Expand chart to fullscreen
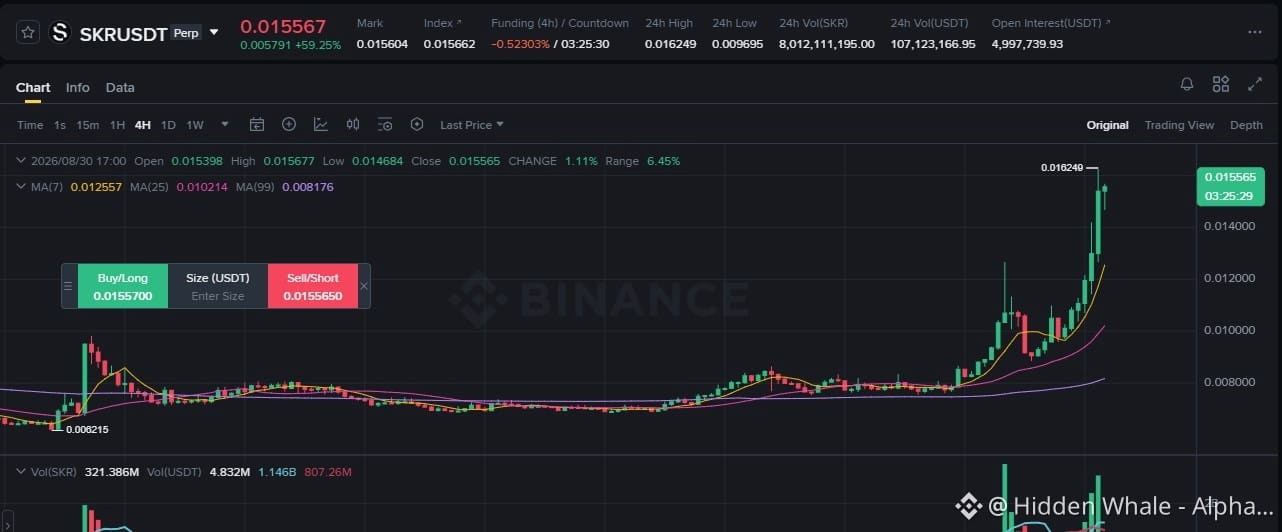 pos(1255,84)
